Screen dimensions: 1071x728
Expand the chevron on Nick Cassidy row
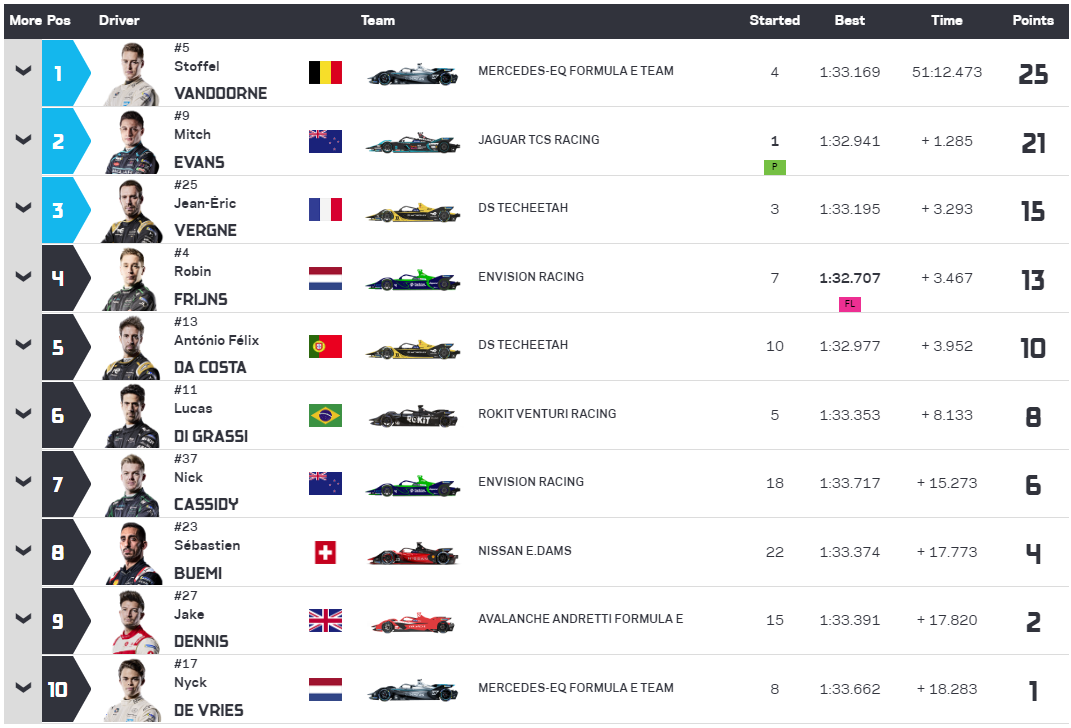pyautogui.click(x=23, y=481)
